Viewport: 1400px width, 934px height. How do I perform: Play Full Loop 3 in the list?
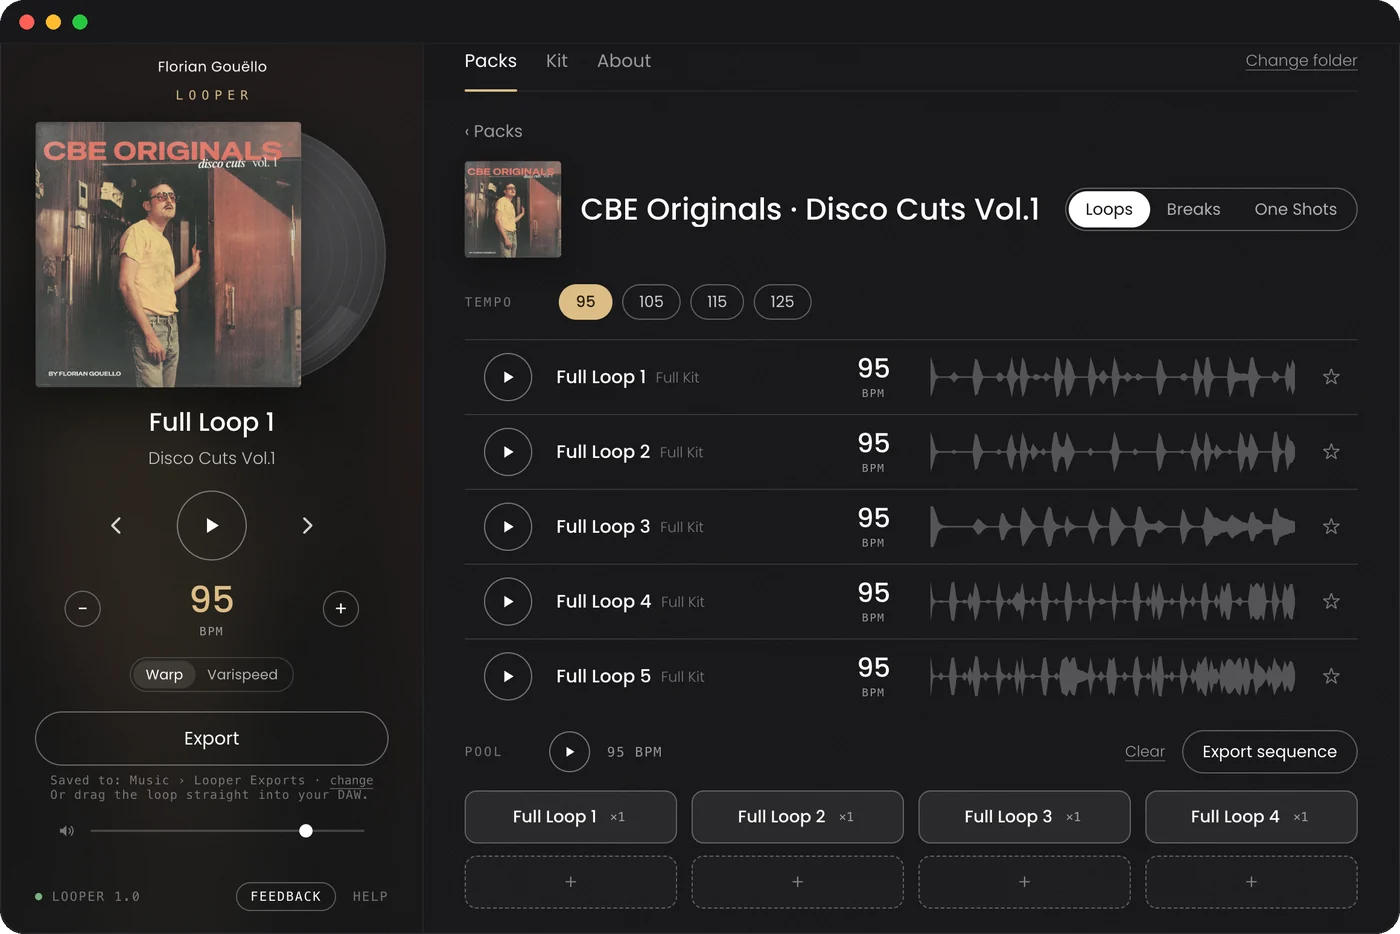(x=508, y=527)
